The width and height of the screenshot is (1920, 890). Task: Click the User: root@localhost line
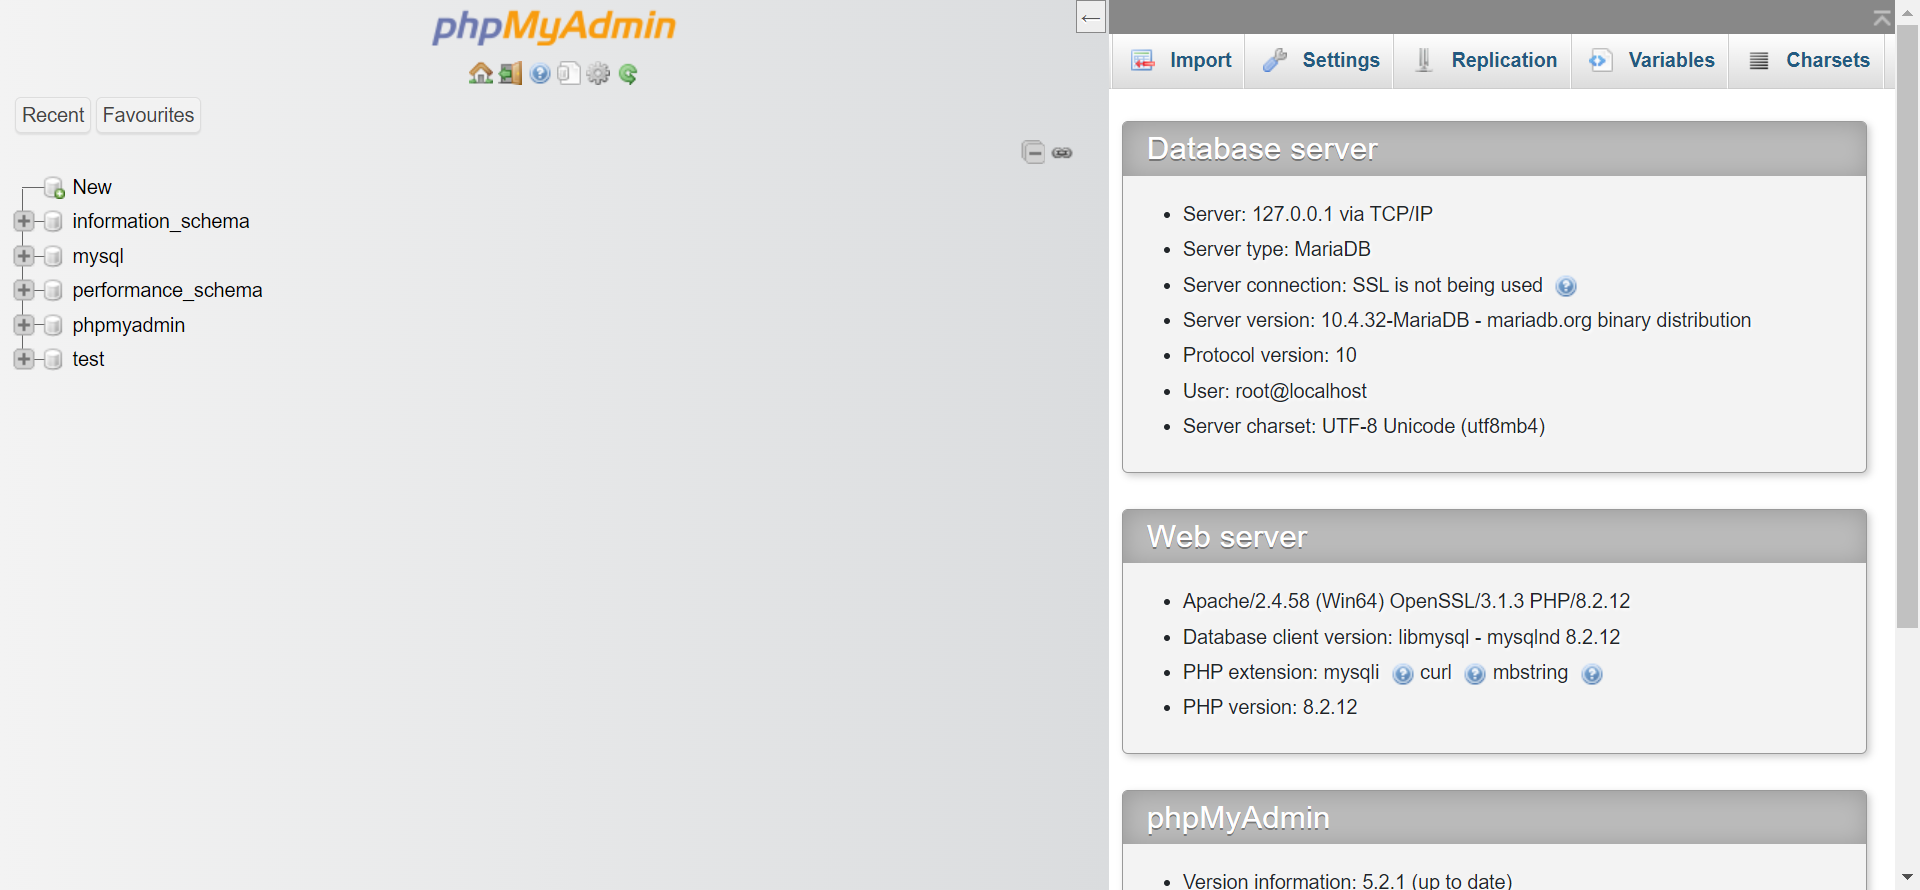[x=1274, y=391]
